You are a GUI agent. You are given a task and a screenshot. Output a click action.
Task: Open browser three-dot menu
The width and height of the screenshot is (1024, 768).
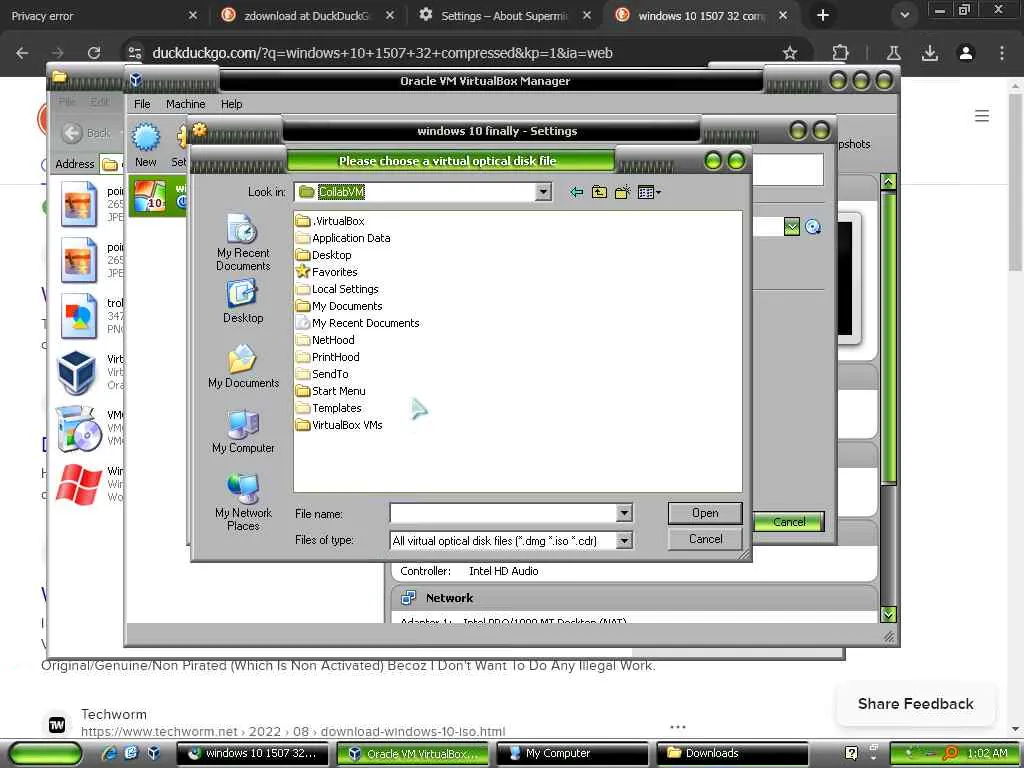coord(1002,53)
